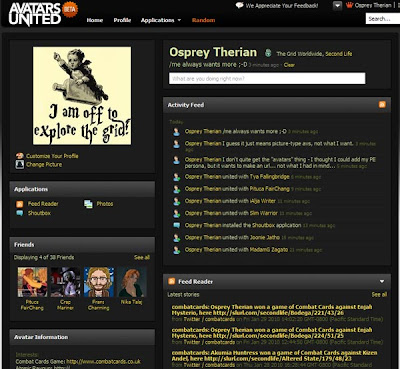Open The Grid Worldwide, Second Life link

[314, 54]
